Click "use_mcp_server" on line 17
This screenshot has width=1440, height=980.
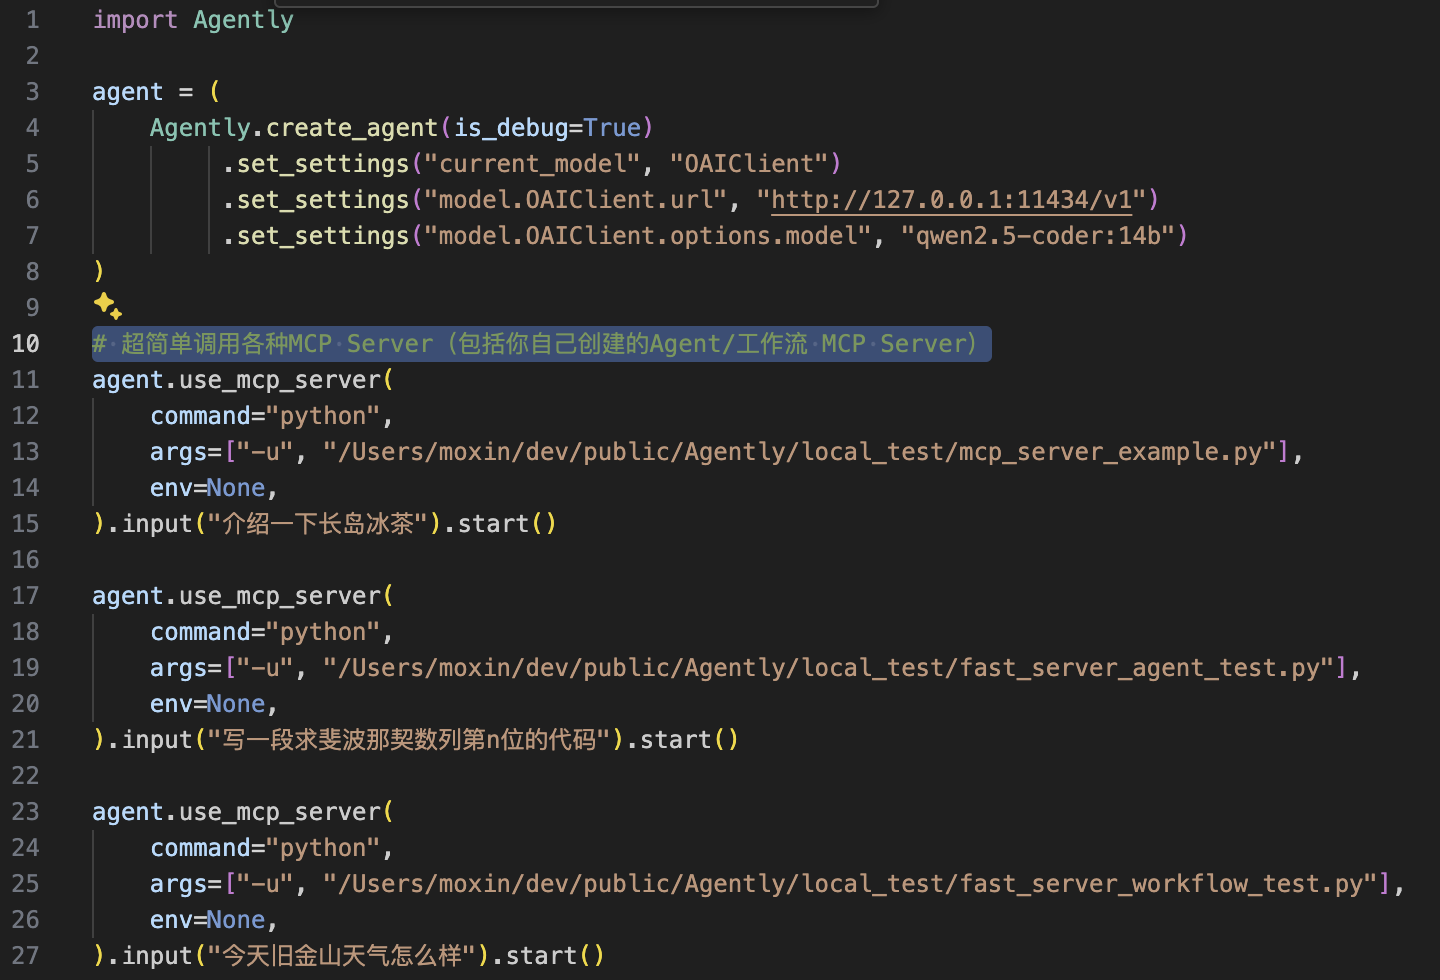point(280,596)
